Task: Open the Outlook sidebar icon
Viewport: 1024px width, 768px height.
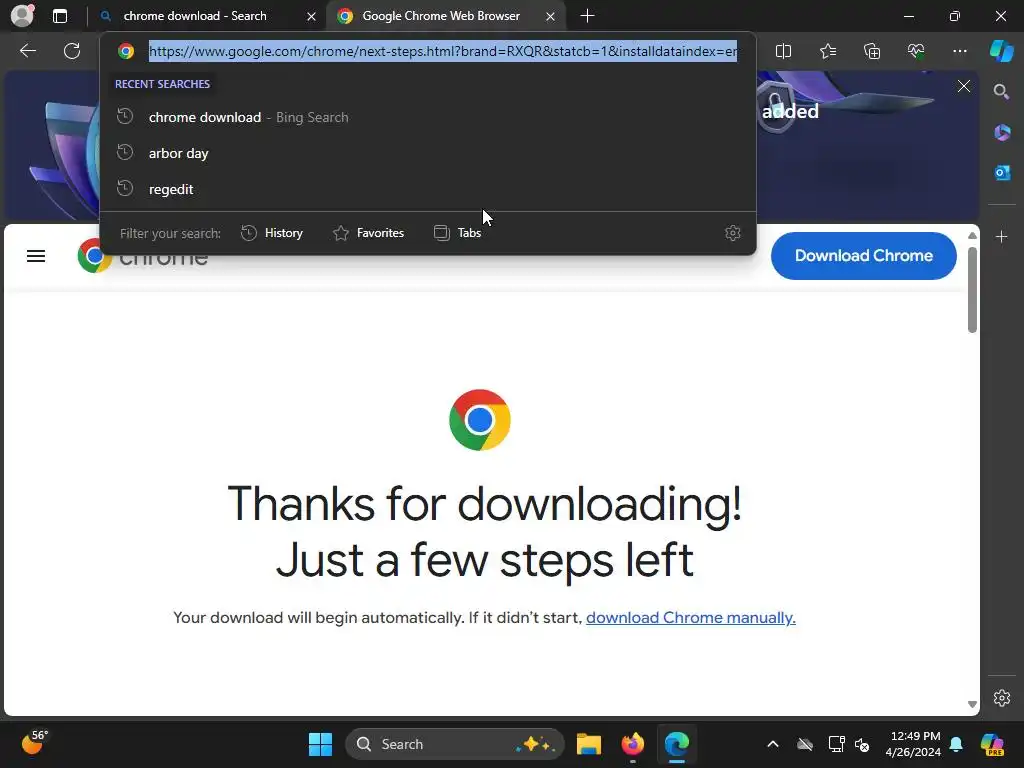Action: coord(1002,172)
